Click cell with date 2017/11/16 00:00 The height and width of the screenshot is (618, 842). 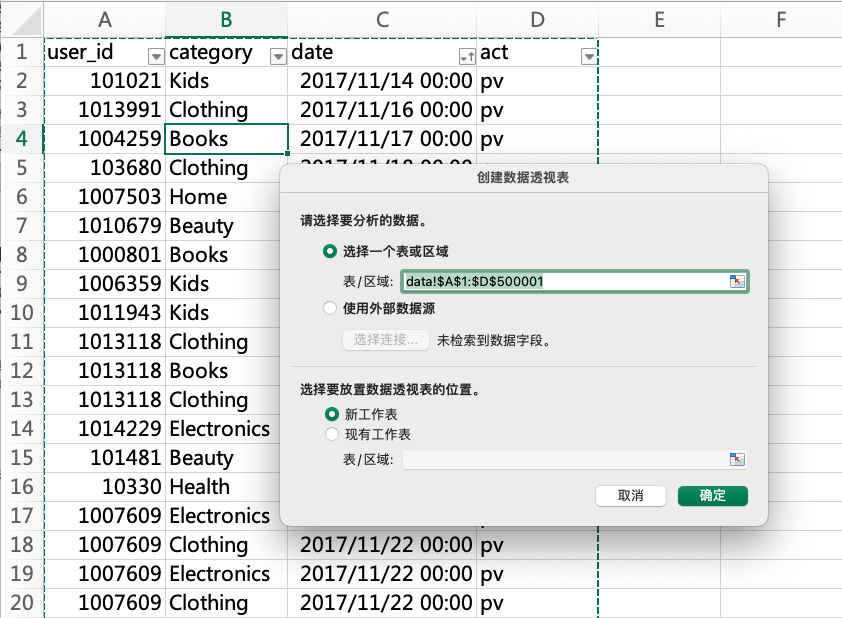tap(382, 110)
